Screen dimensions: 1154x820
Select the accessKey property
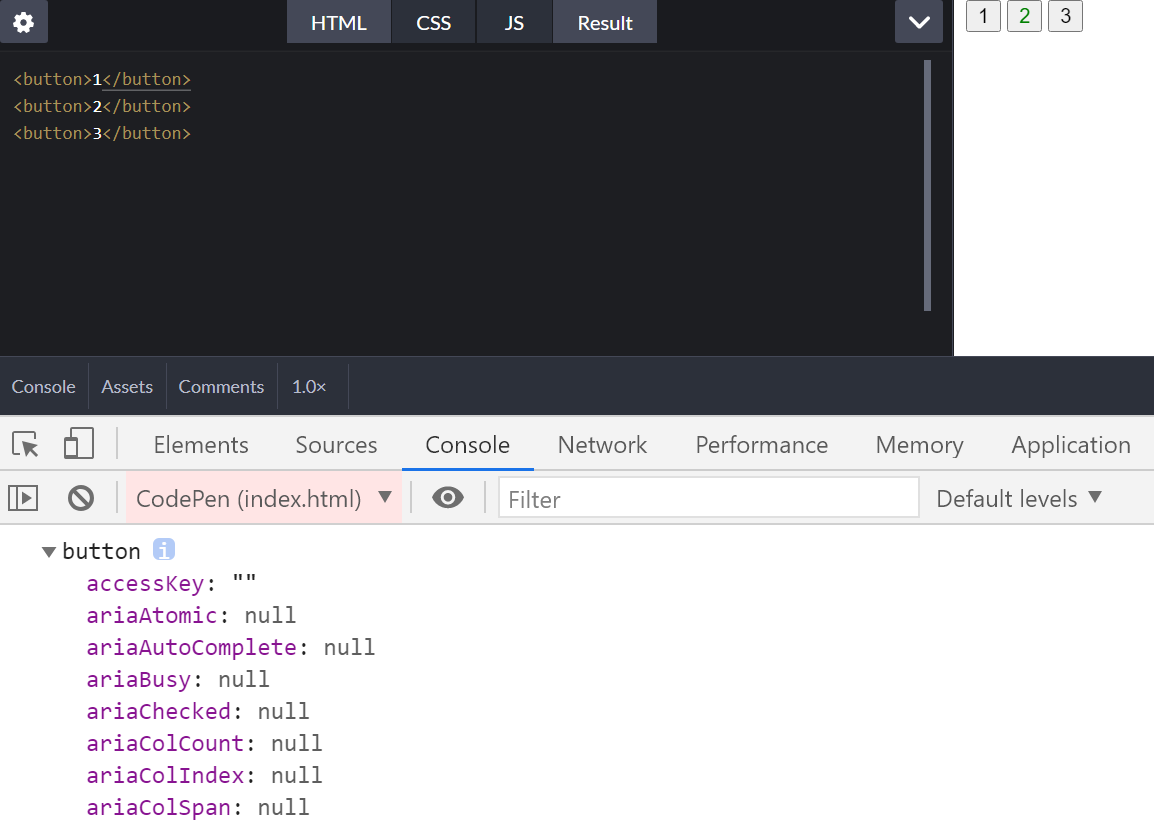coord(145,583)
